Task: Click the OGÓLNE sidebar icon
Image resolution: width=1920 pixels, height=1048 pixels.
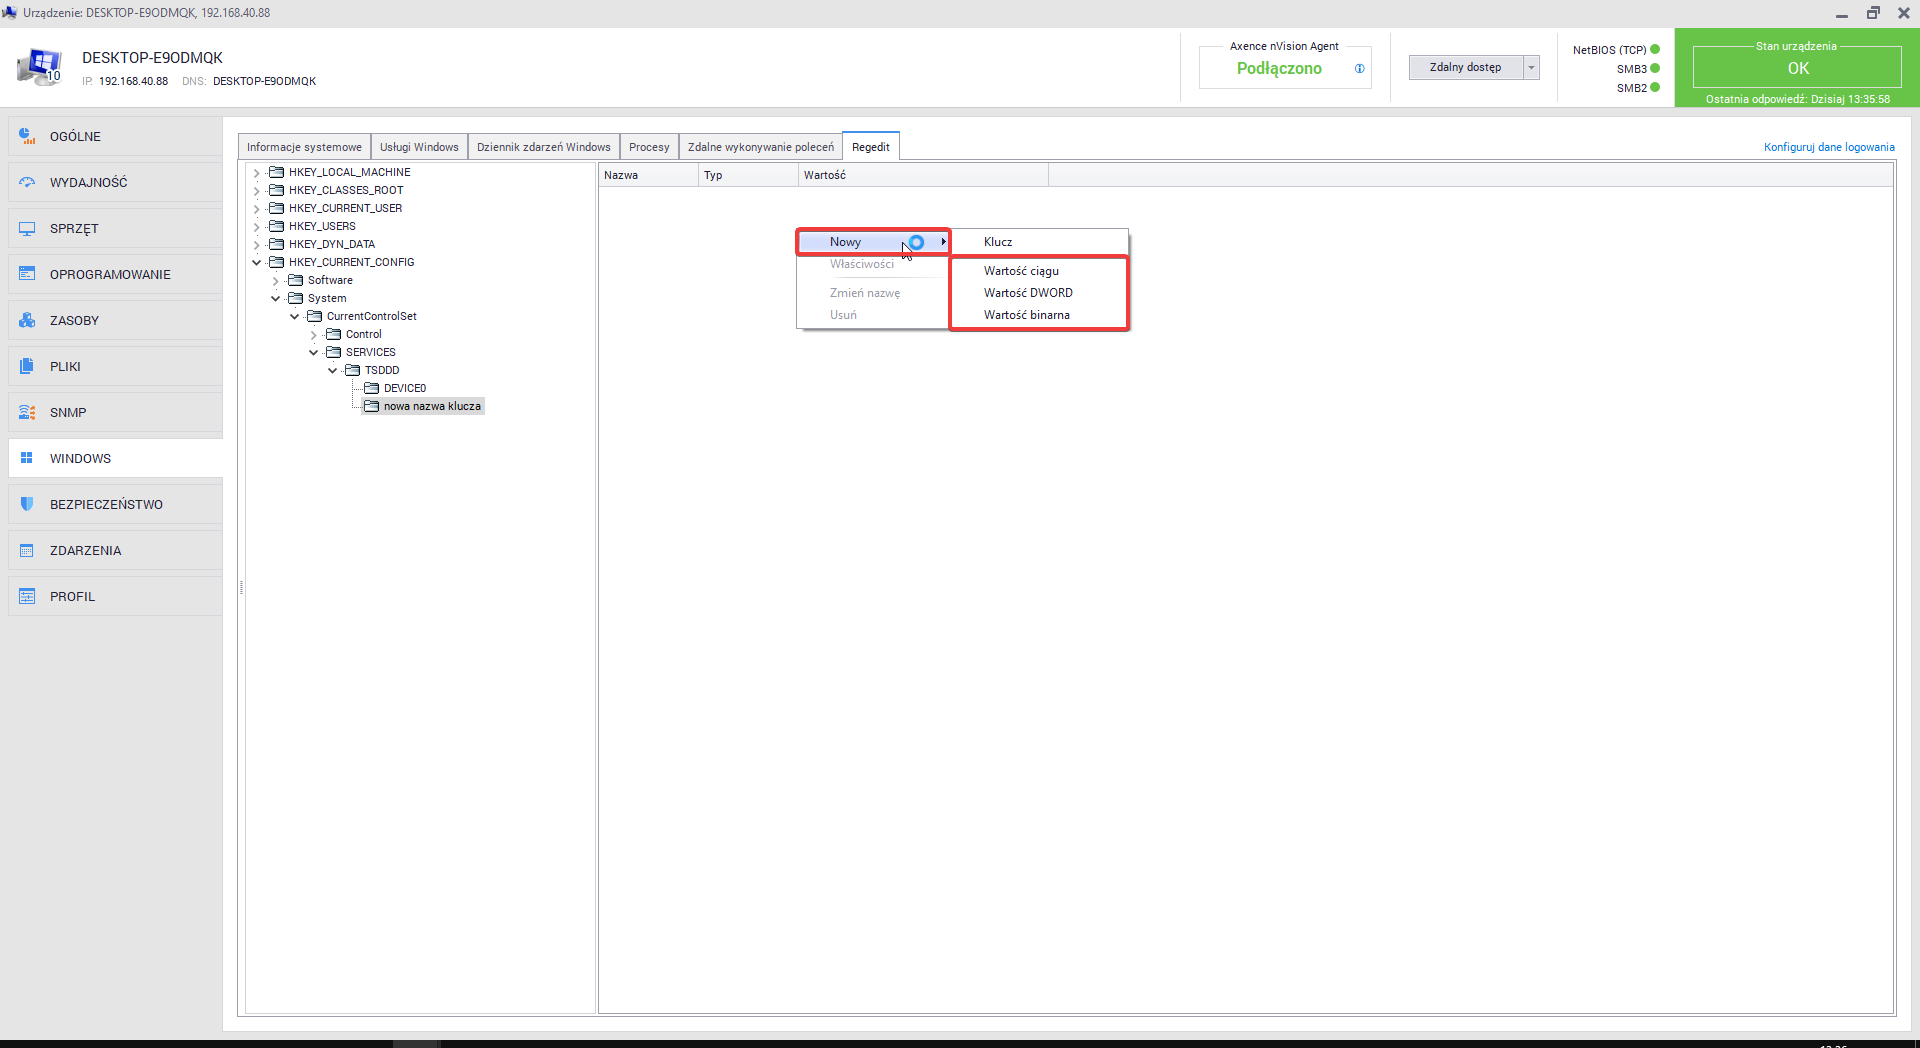Action: tap(27, 136)
